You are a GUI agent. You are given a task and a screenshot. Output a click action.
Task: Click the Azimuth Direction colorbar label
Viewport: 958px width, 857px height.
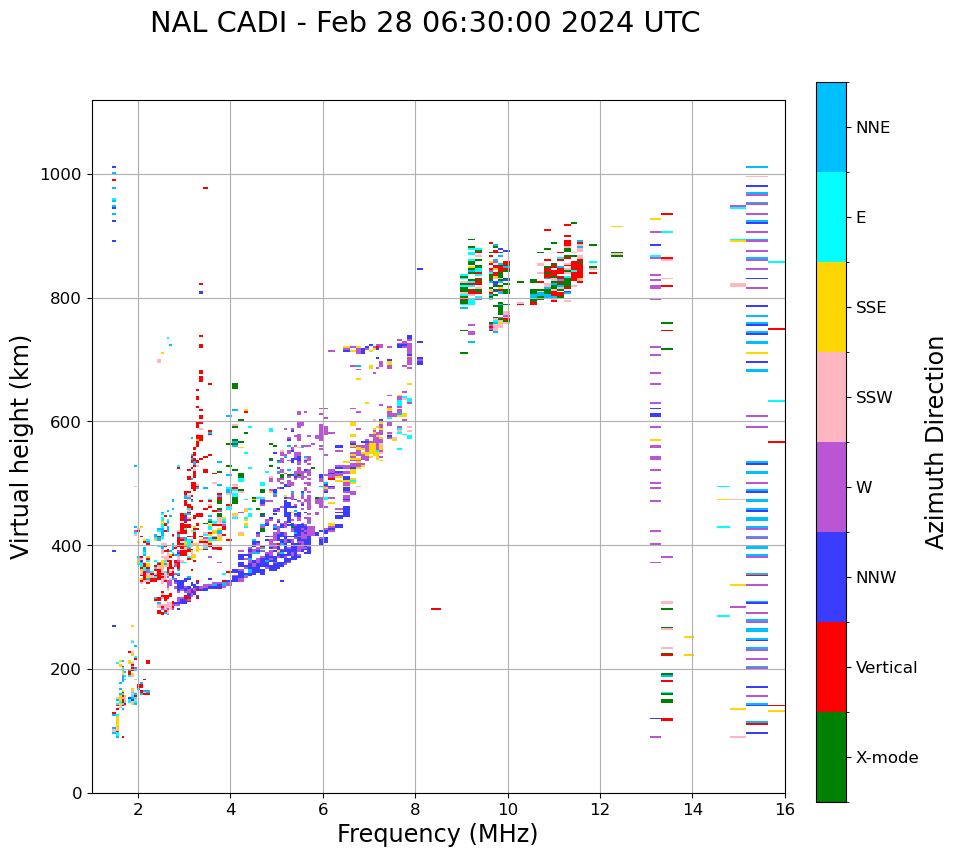935,442
